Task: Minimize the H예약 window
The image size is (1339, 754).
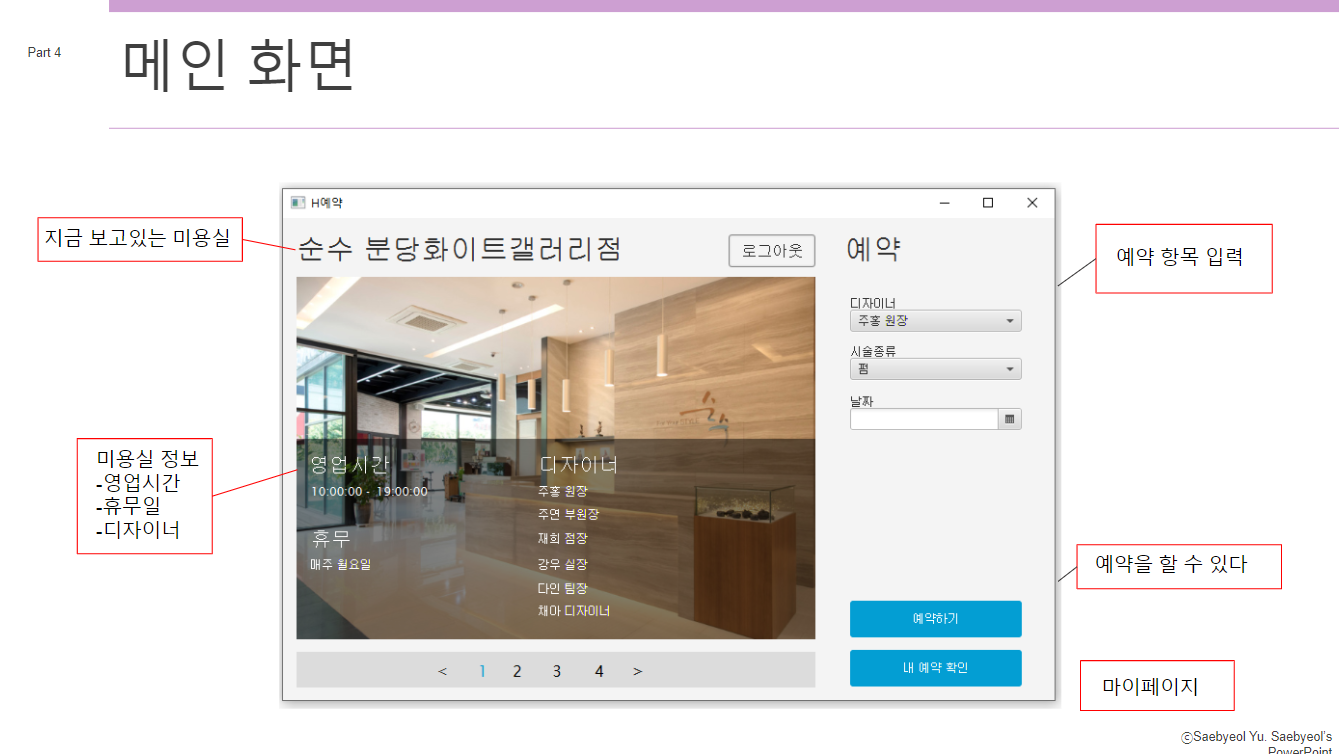Action: point(943,202)
